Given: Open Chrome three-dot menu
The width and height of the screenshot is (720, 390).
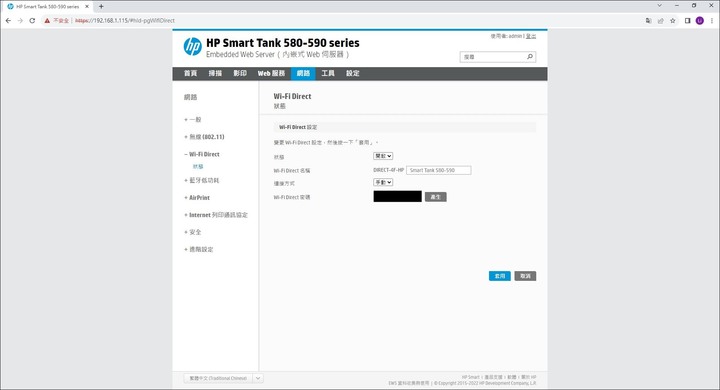Looking at the screenshot, I should (x=712, y=21).
